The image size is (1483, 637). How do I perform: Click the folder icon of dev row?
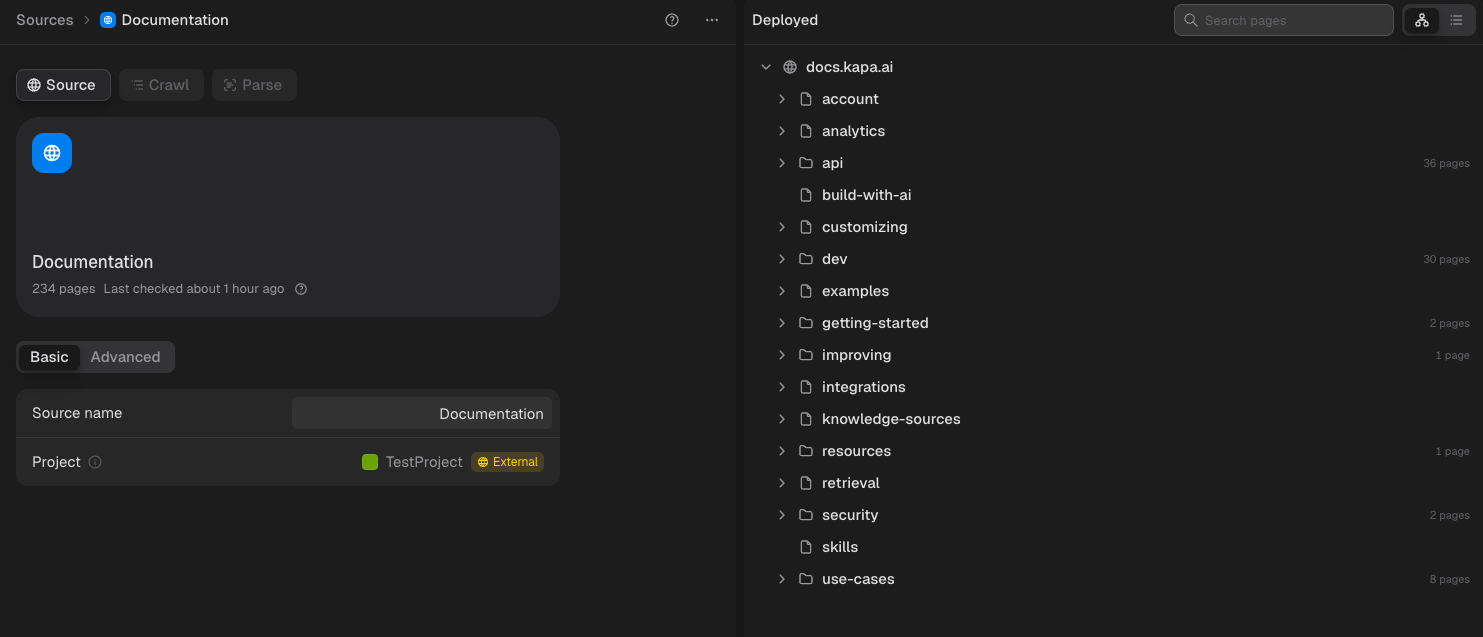tap(806, 259)
